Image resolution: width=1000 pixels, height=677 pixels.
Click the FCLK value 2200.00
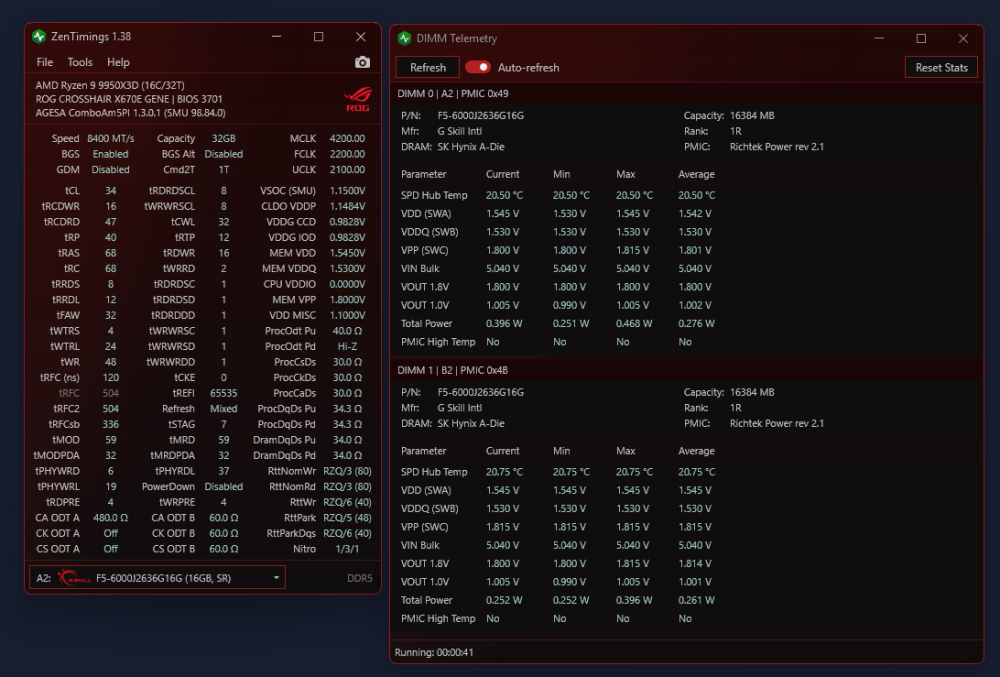pos(347,154)
